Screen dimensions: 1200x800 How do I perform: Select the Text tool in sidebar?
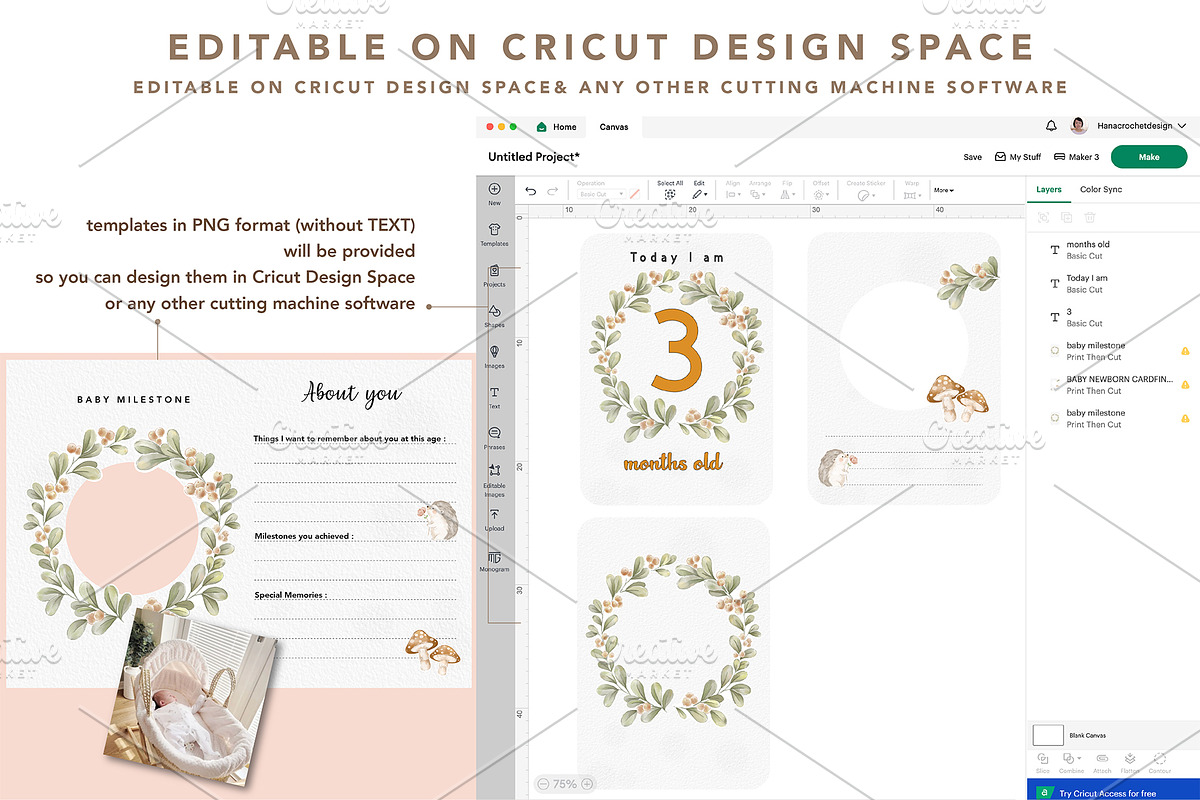(x=494, y=398)
